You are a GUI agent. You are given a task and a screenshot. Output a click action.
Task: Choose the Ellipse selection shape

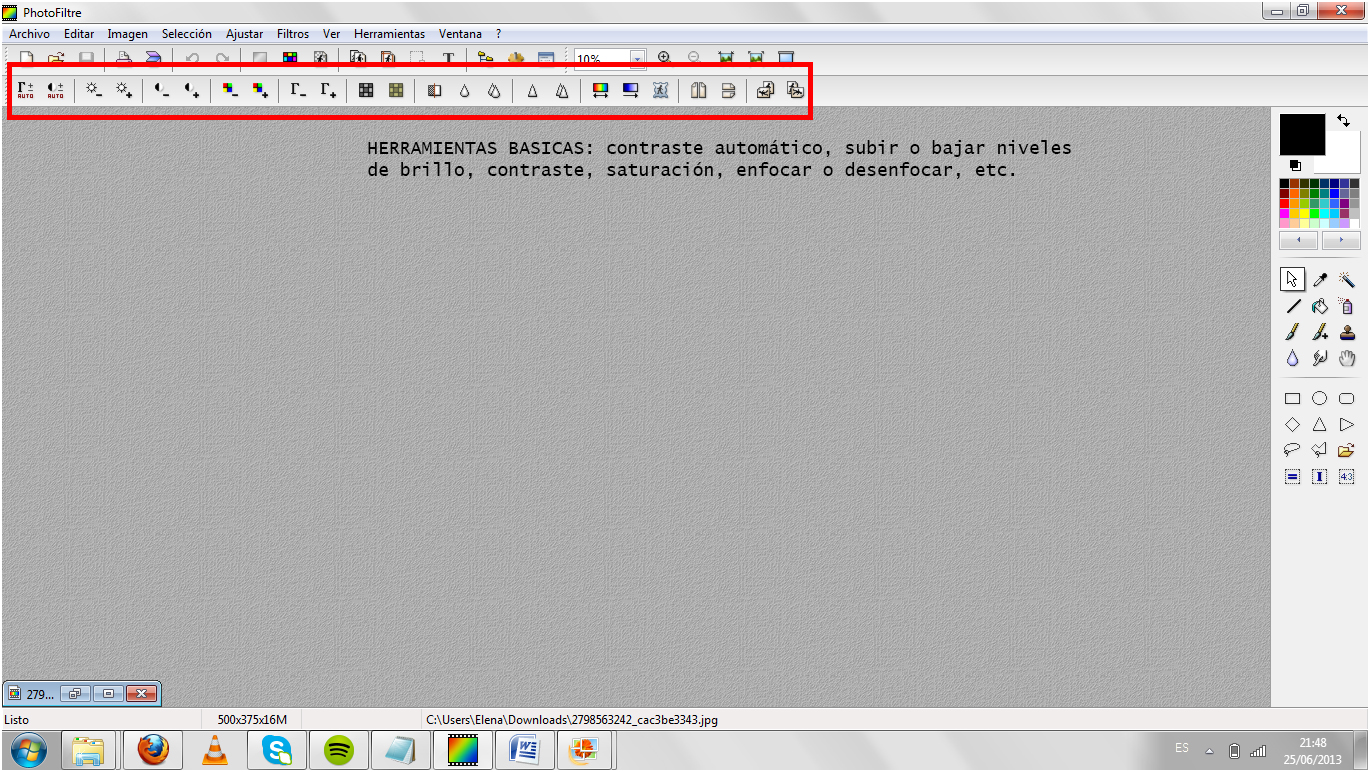[1320, 398]
